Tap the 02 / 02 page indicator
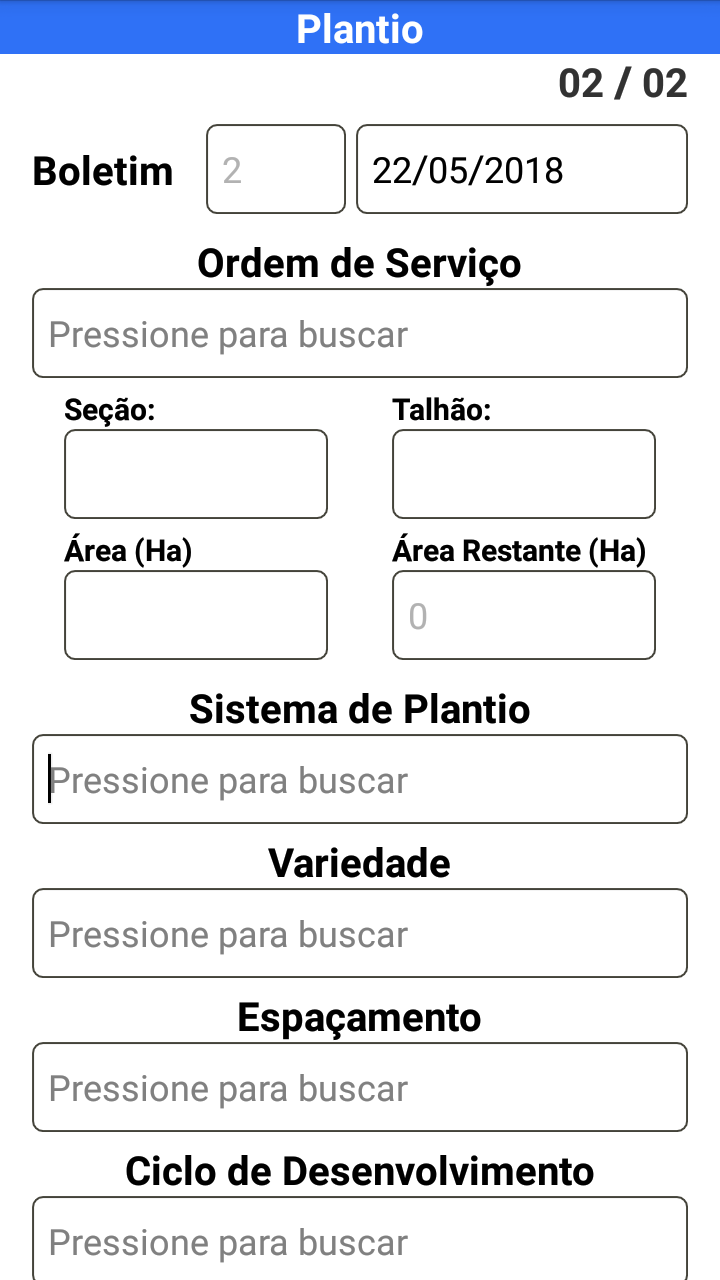The width and height of the screenshot is (720, 1280). point(623,84)
